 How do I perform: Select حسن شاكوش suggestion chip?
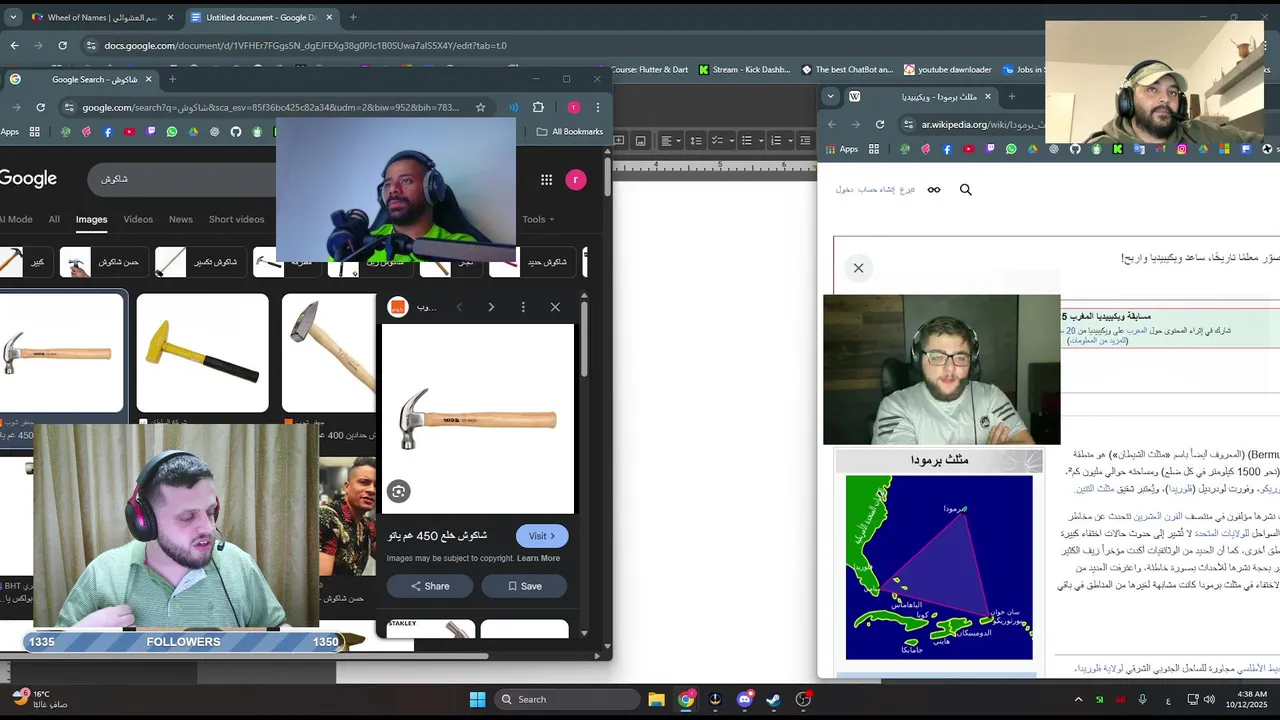[104, 262]
